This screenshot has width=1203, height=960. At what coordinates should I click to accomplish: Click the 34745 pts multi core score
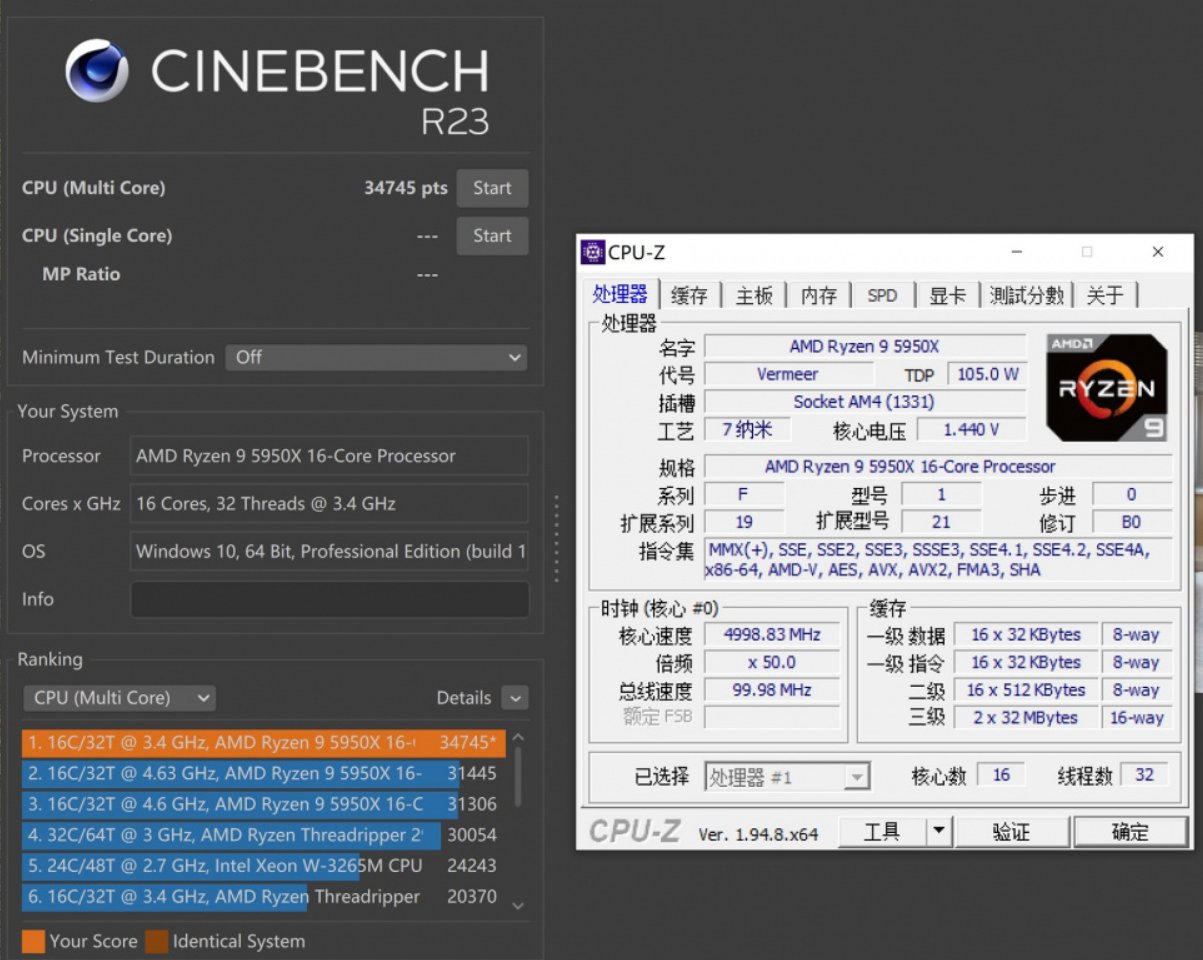(406, 188)
